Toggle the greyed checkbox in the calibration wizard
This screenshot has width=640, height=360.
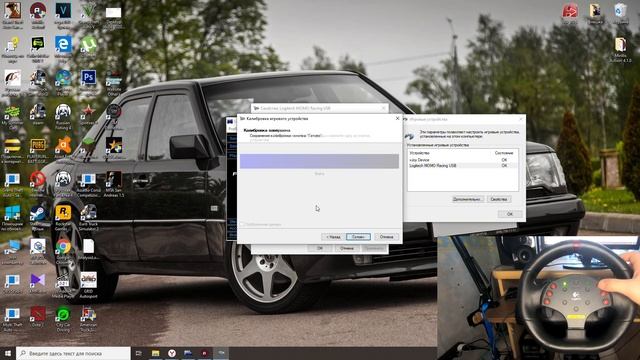242,224
